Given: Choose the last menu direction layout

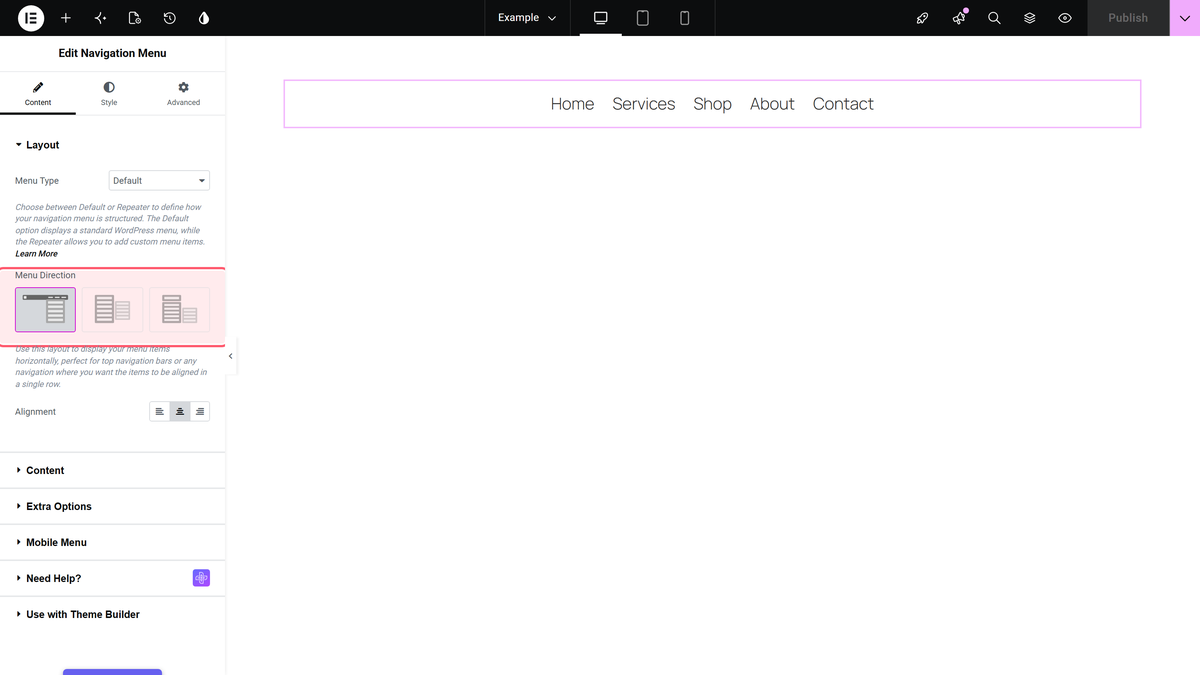Looking at the screenshot, I should [179, 310].
